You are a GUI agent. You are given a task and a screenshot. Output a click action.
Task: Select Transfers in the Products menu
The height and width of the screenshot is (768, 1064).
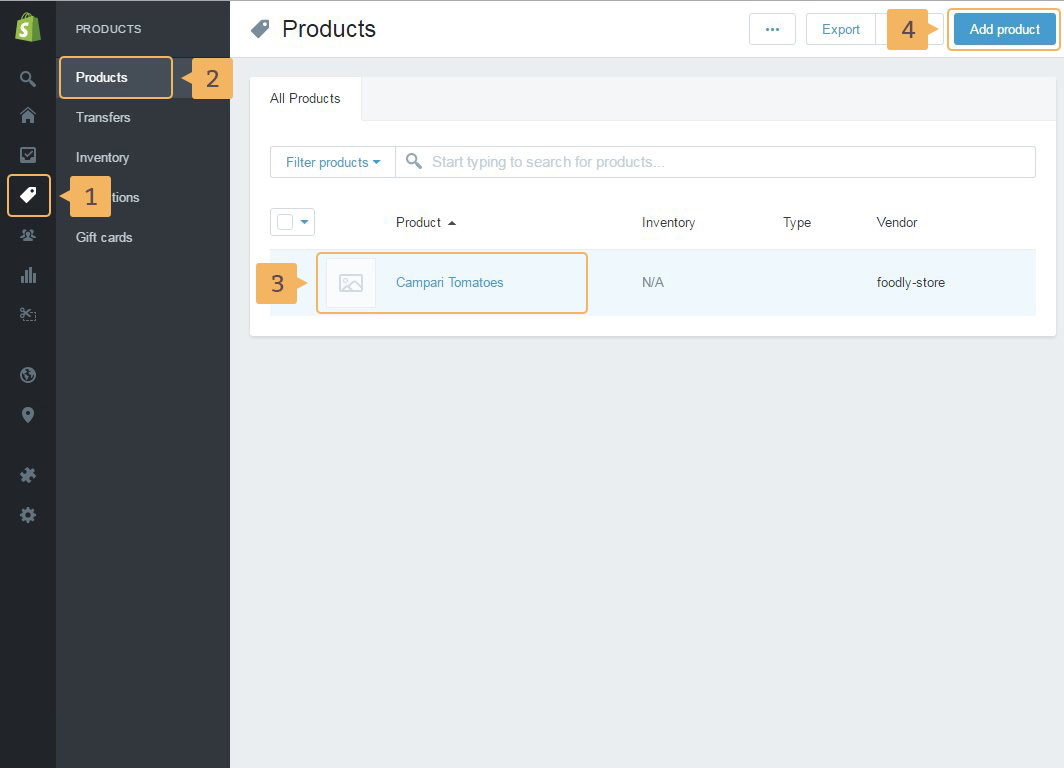pos(103,117)
